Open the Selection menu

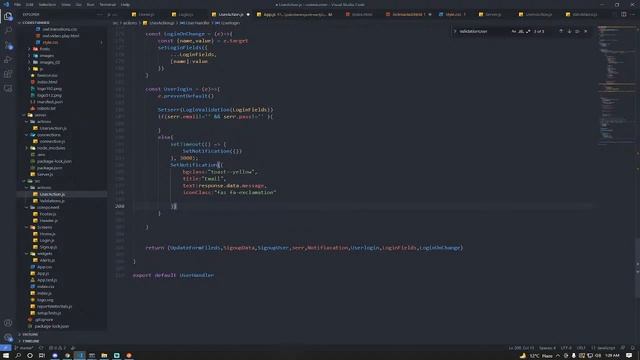(47, 4)
